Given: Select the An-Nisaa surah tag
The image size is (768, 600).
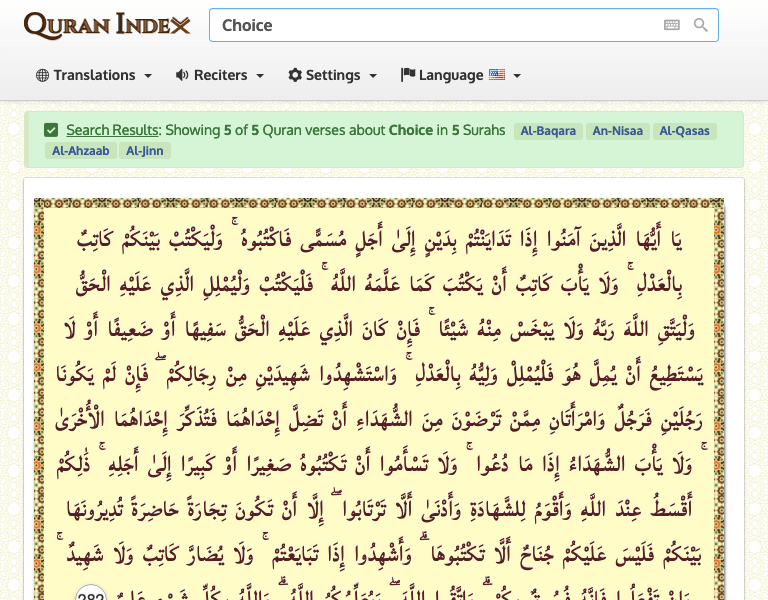Looking at the screenshot, I should (618, 130).
